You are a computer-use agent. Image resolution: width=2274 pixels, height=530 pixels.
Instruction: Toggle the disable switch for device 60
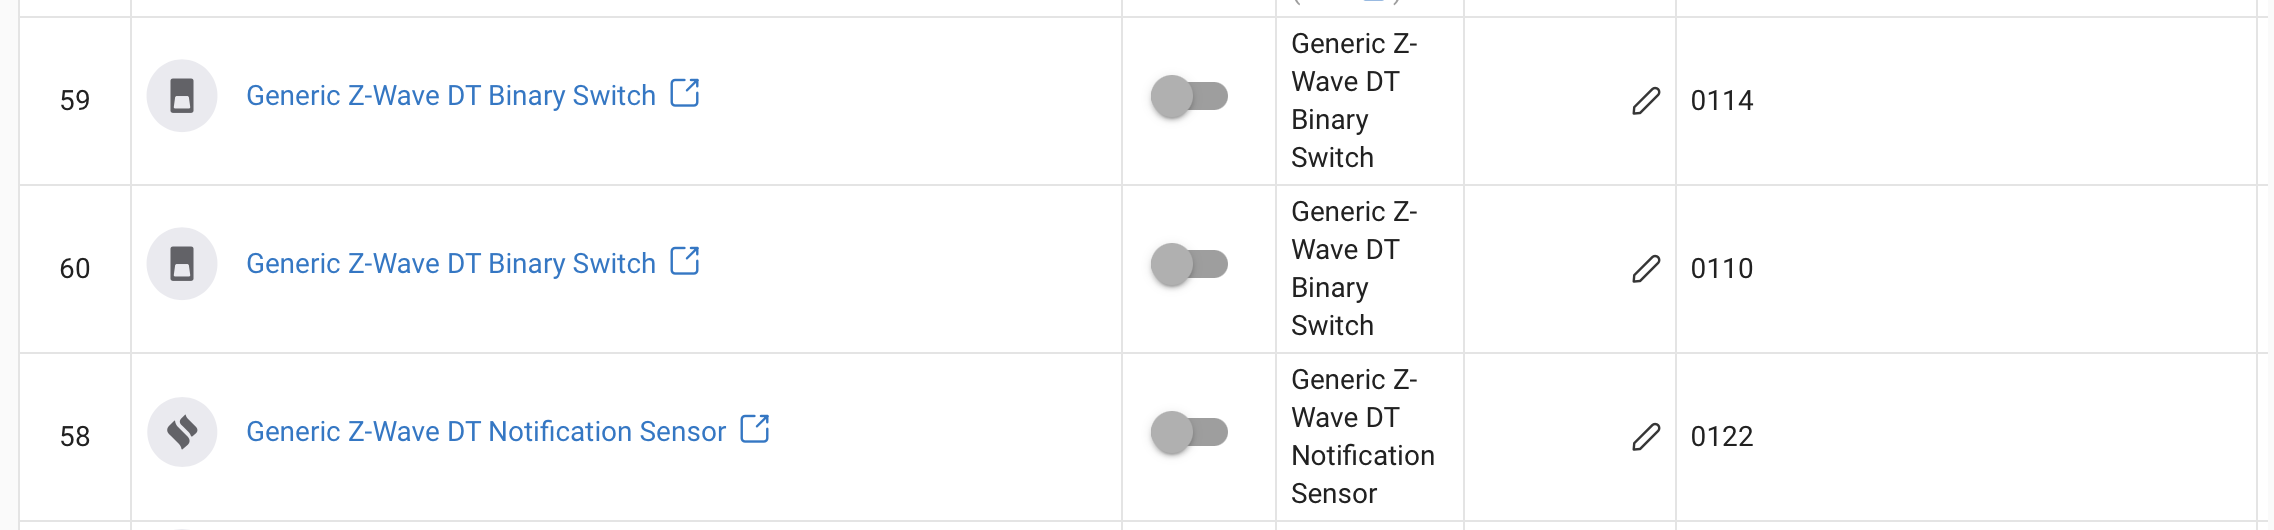point(1189,265)
